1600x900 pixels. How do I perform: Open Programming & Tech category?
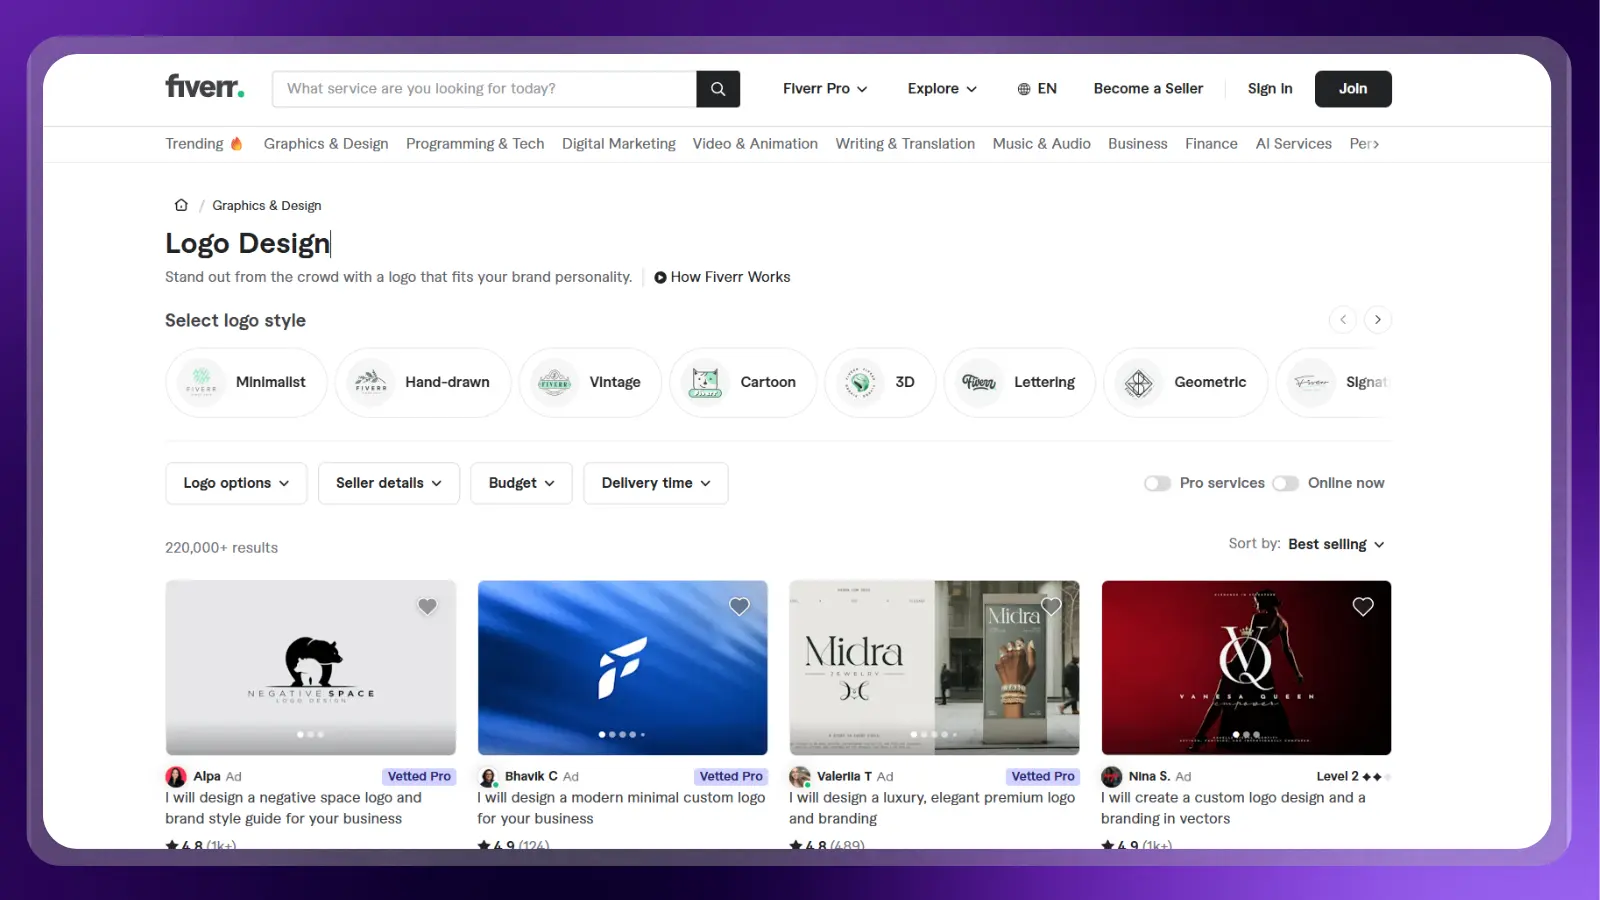pos(475,144)
